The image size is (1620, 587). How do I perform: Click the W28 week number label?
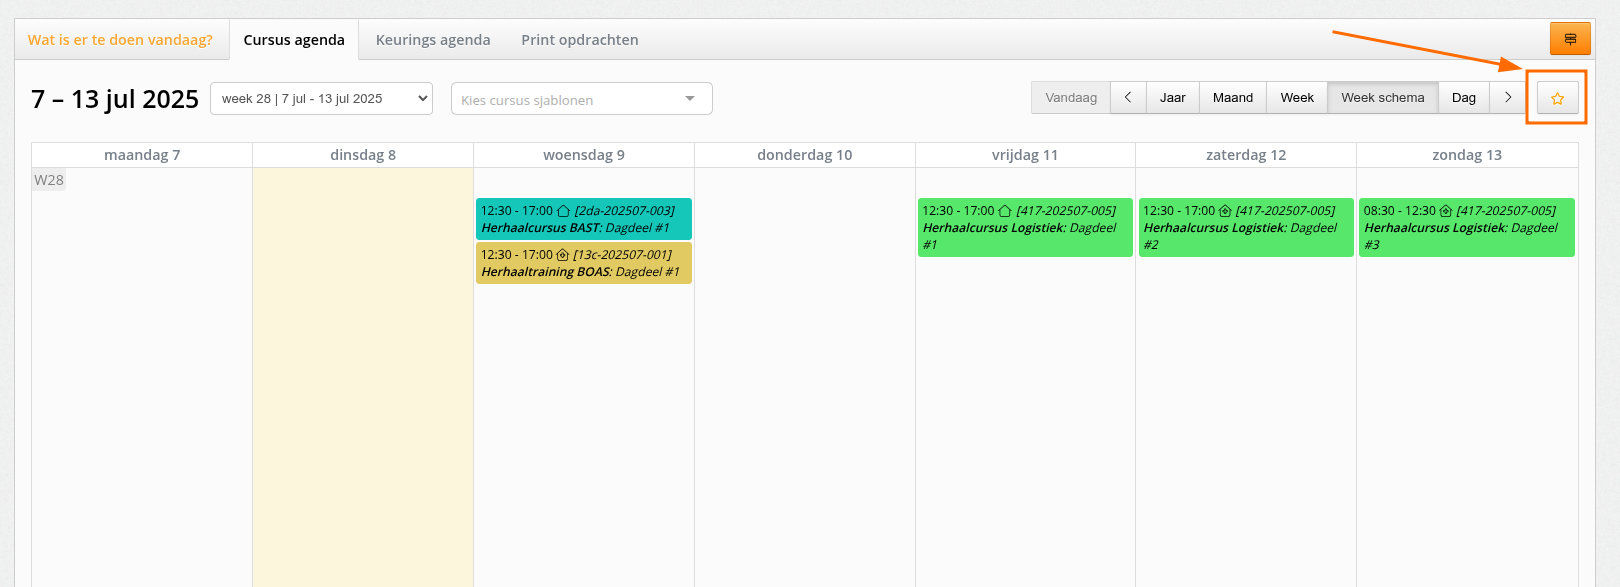(49, 180)
